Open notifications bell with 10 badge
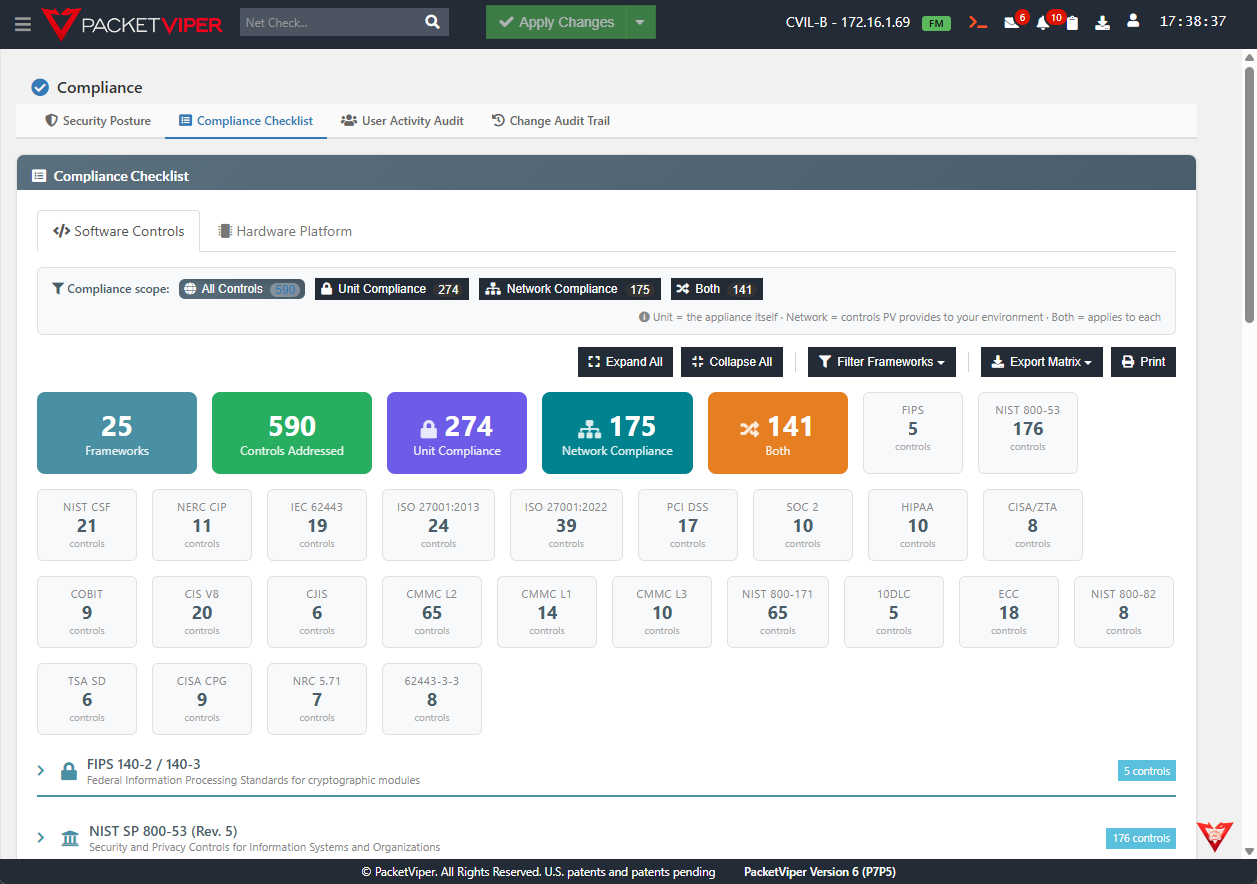This screenshot has height=884, width=1257. tap(1044, 22)
